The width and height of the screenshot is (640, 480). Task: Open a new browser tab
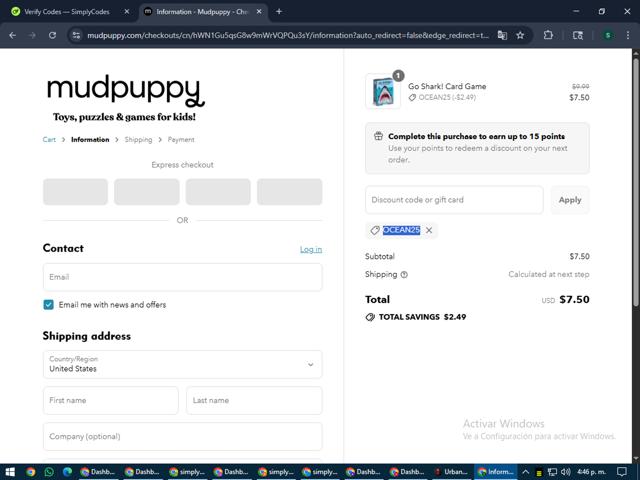coord(279,12)
